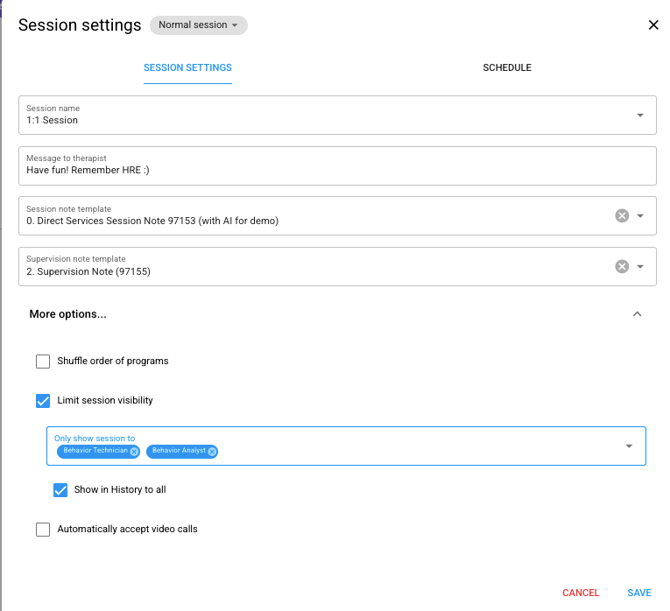Uncheck Show in History to all

60,490
